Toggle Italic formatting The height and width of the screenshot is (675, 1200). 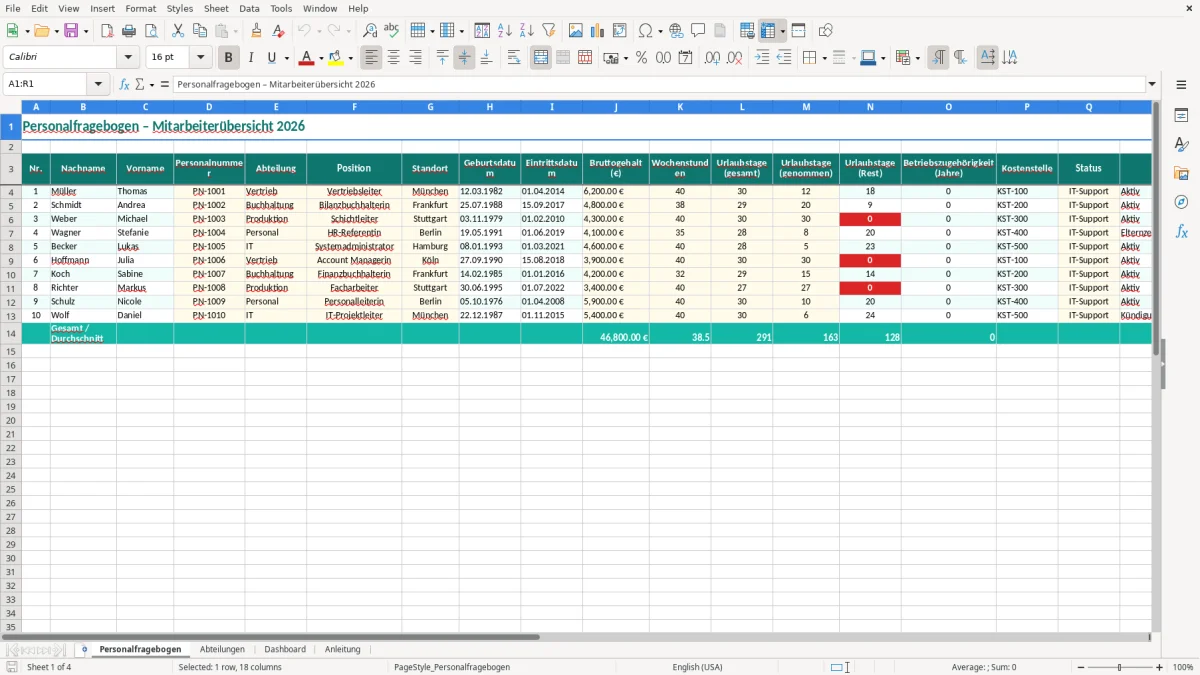coord(251,58)
